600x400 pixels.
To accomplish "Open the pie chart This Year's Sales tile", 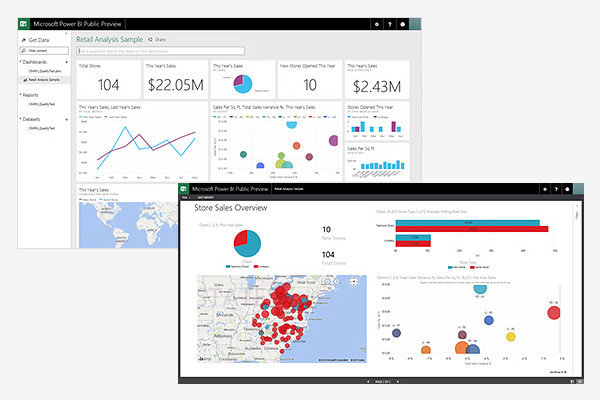I will click(243, 80).
